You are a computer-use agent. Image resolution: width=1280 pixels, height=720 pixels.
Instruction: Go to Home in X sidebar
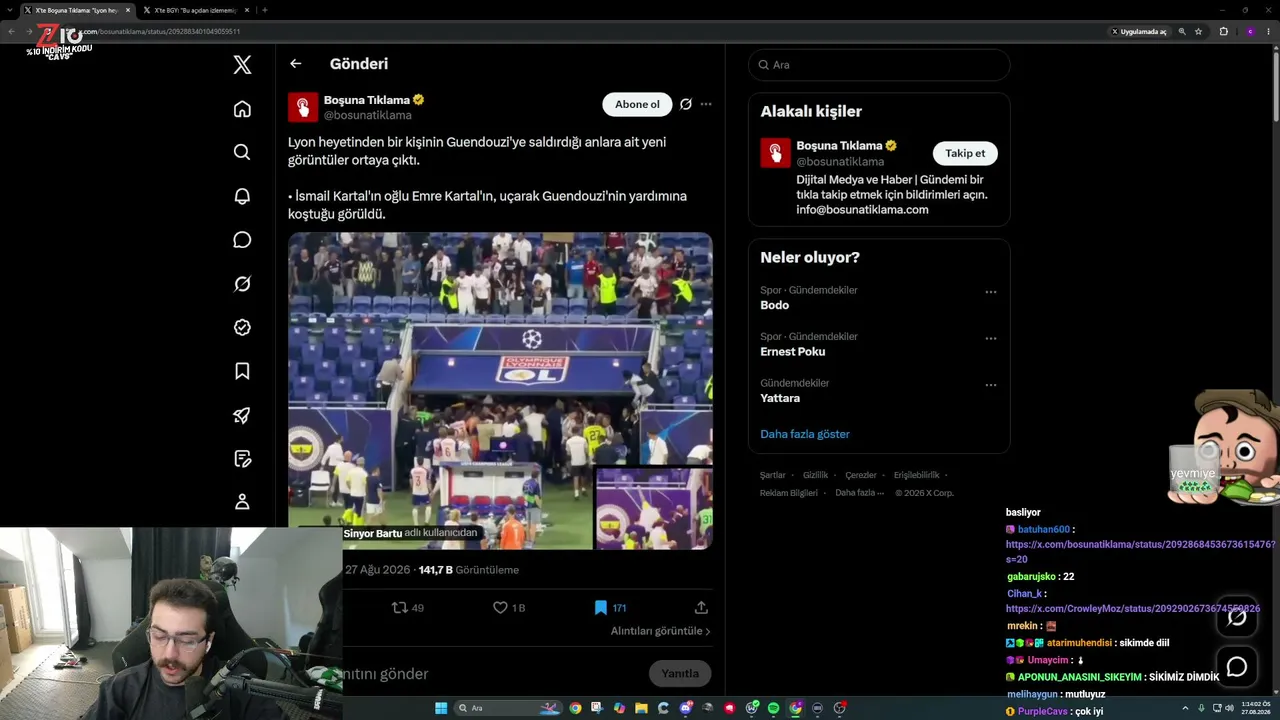[x=242, y=109]
